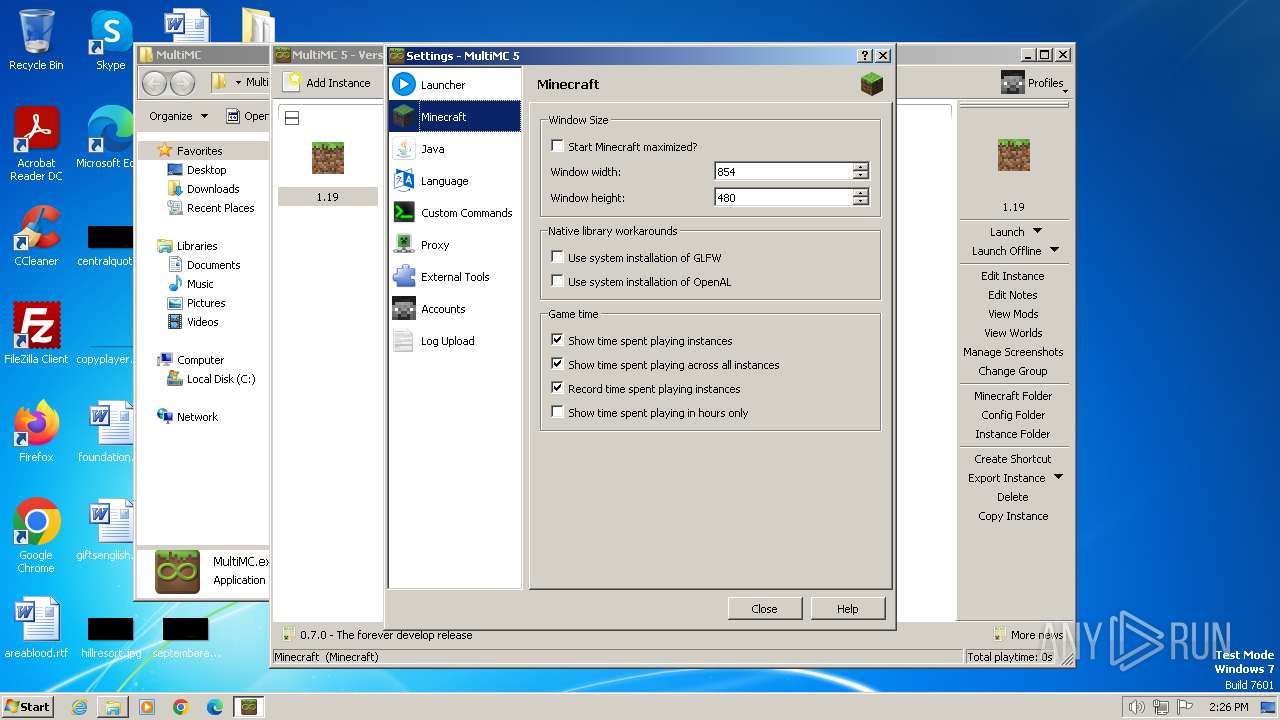Viewport: 1280px width, 720px height.
Task: Open the Log Upload page icon
Action: [404, 340]
